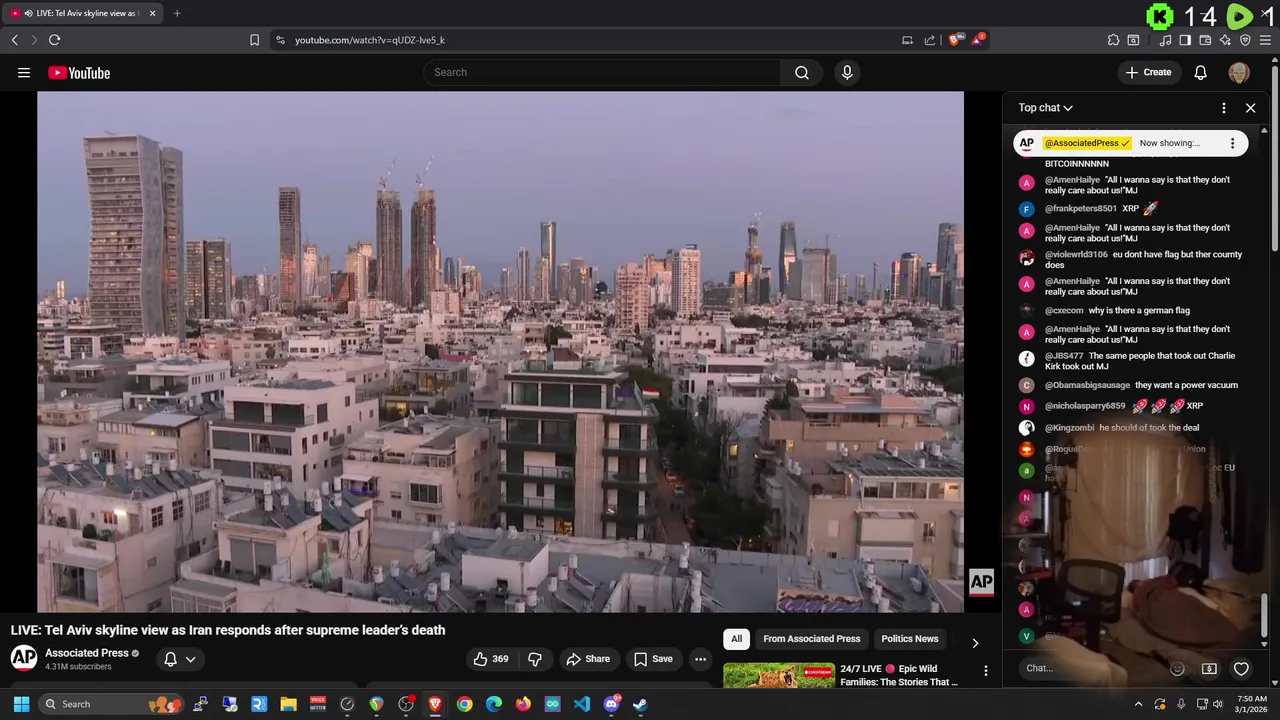
Task: Open the Windows Start menu
Action: pos(21,704)
